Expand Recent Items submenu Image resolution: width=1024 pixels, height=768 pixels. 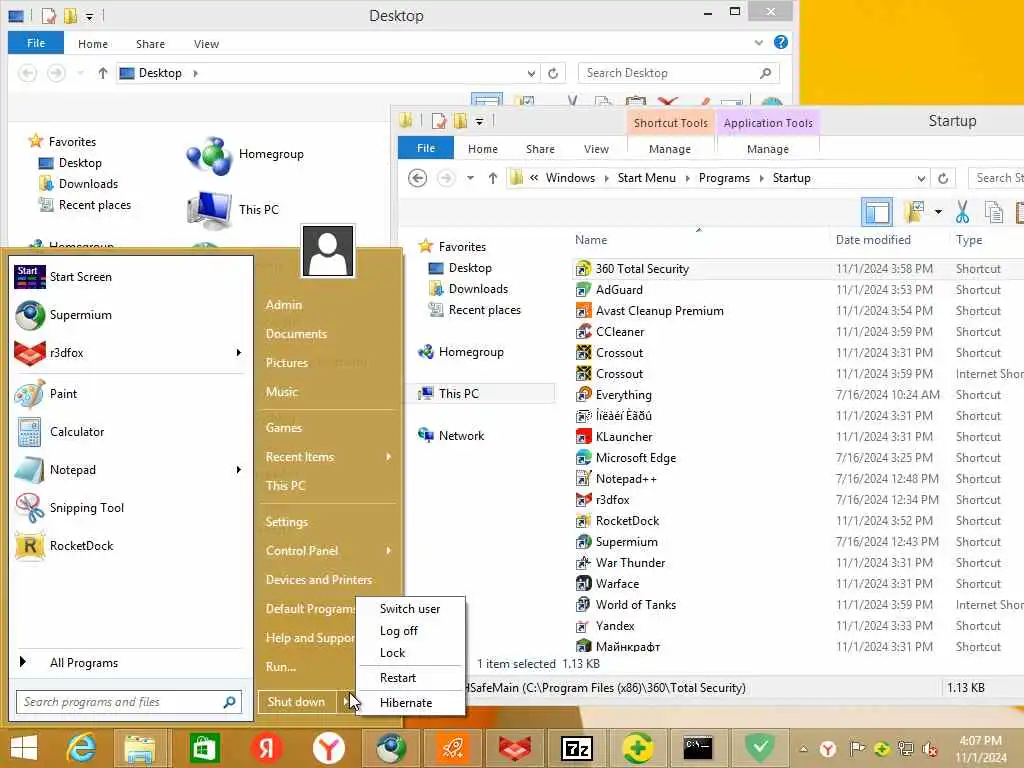[x=389, y=456]
